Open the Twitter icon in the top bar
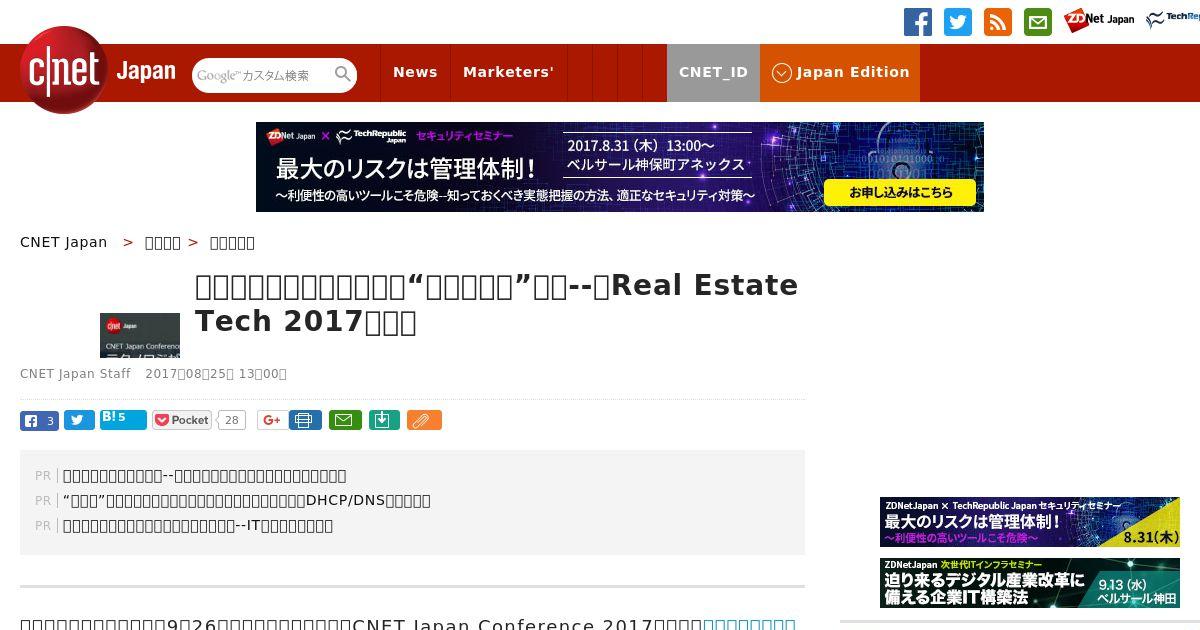 coord(958,22)
